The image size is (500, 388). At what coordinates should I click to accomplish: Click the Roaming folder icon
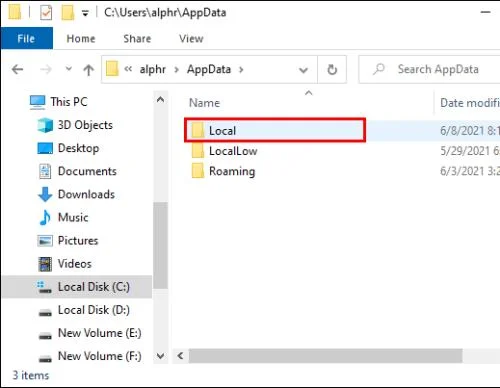click(198, 171)
